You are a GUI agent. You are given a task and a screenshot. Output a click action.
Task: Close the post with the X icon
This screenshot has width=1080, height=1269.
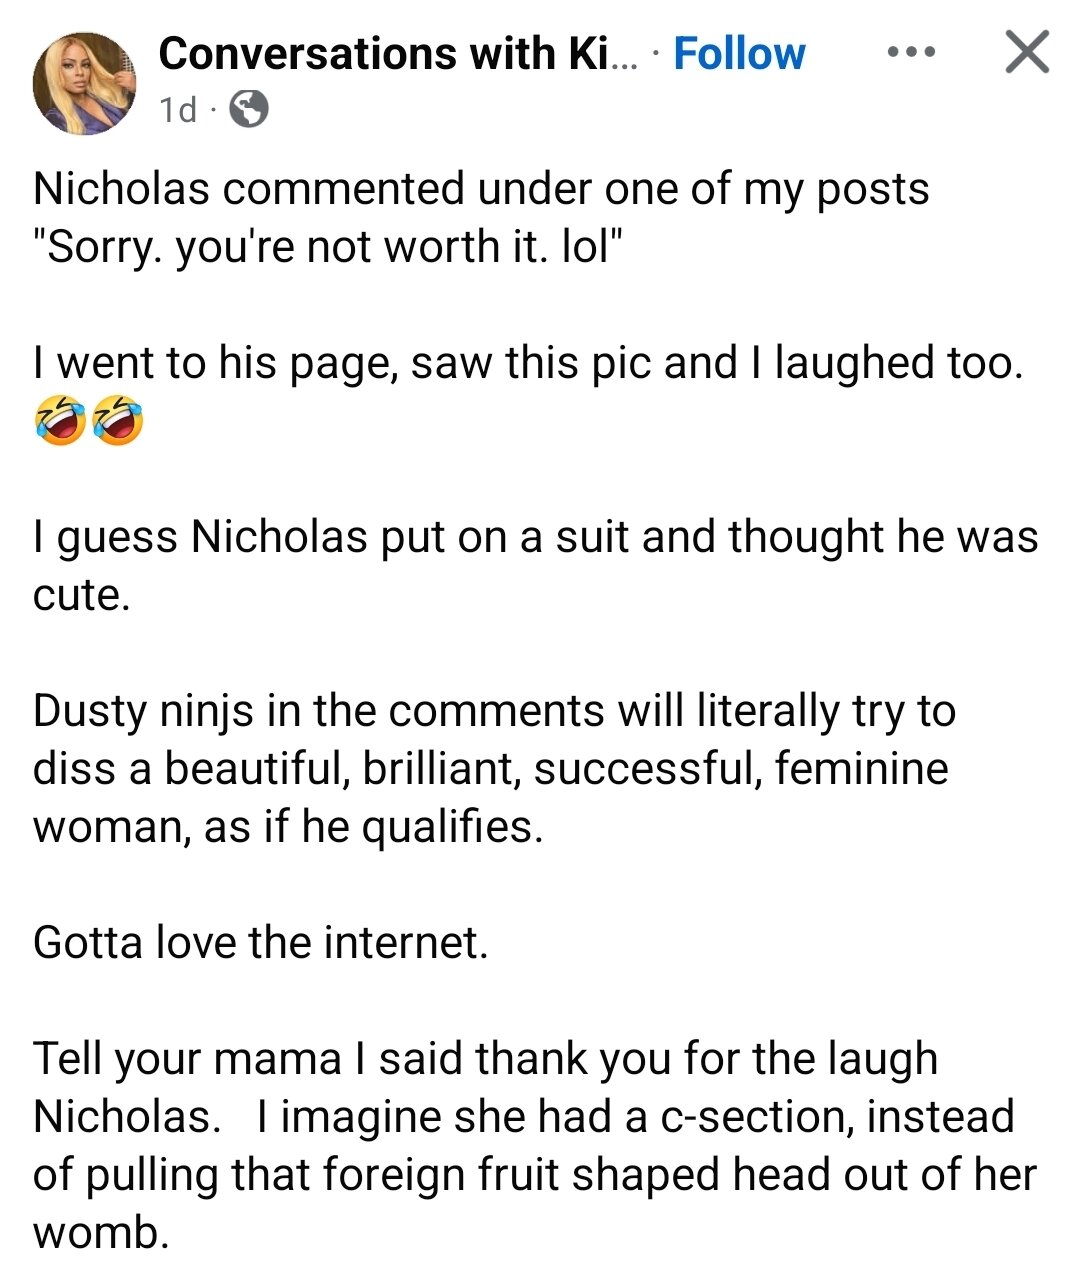click(x=1027, y=53)
